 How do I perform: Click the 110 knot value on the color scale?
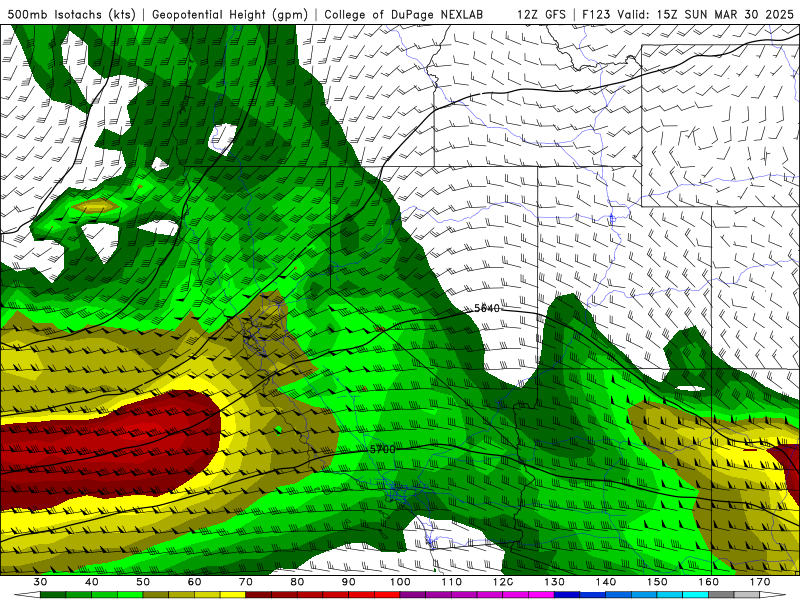pyautogui.click(x=452, y=582)
